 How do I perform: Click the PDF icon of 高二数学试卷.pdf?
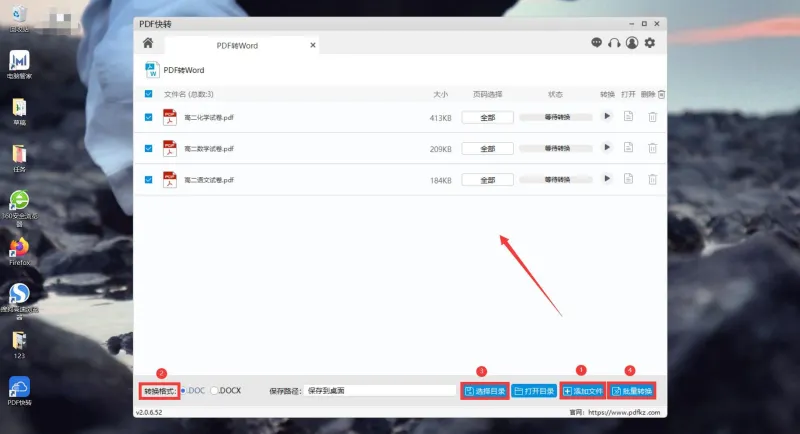(169, 148)
